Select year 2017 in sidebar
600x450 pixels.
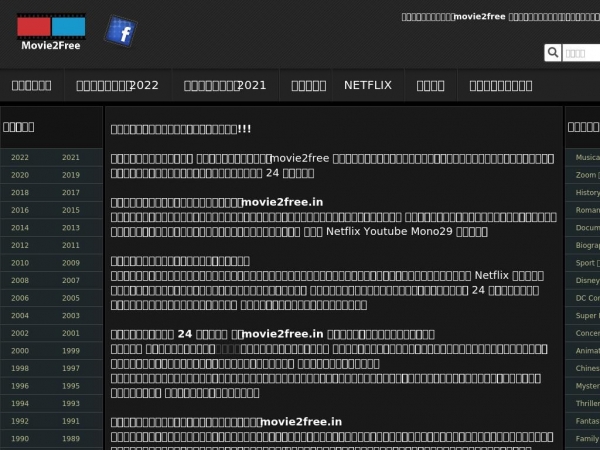click(71, 192)
